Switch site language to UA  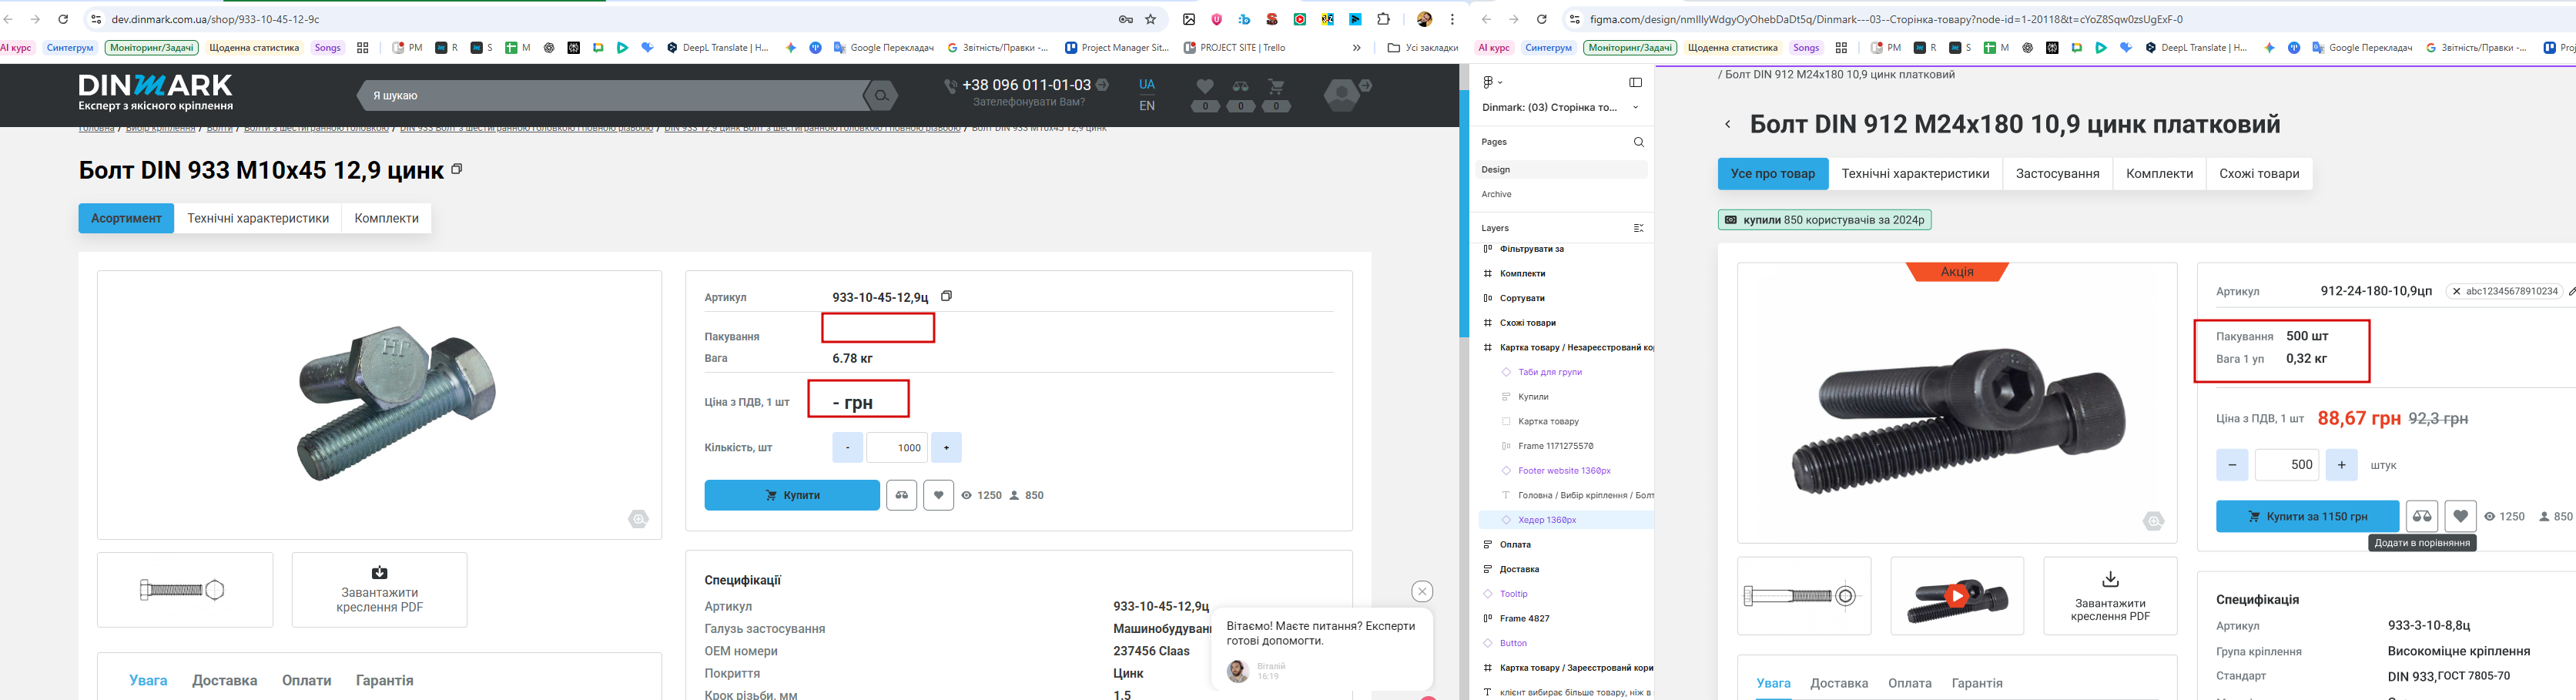(1147, 84)
